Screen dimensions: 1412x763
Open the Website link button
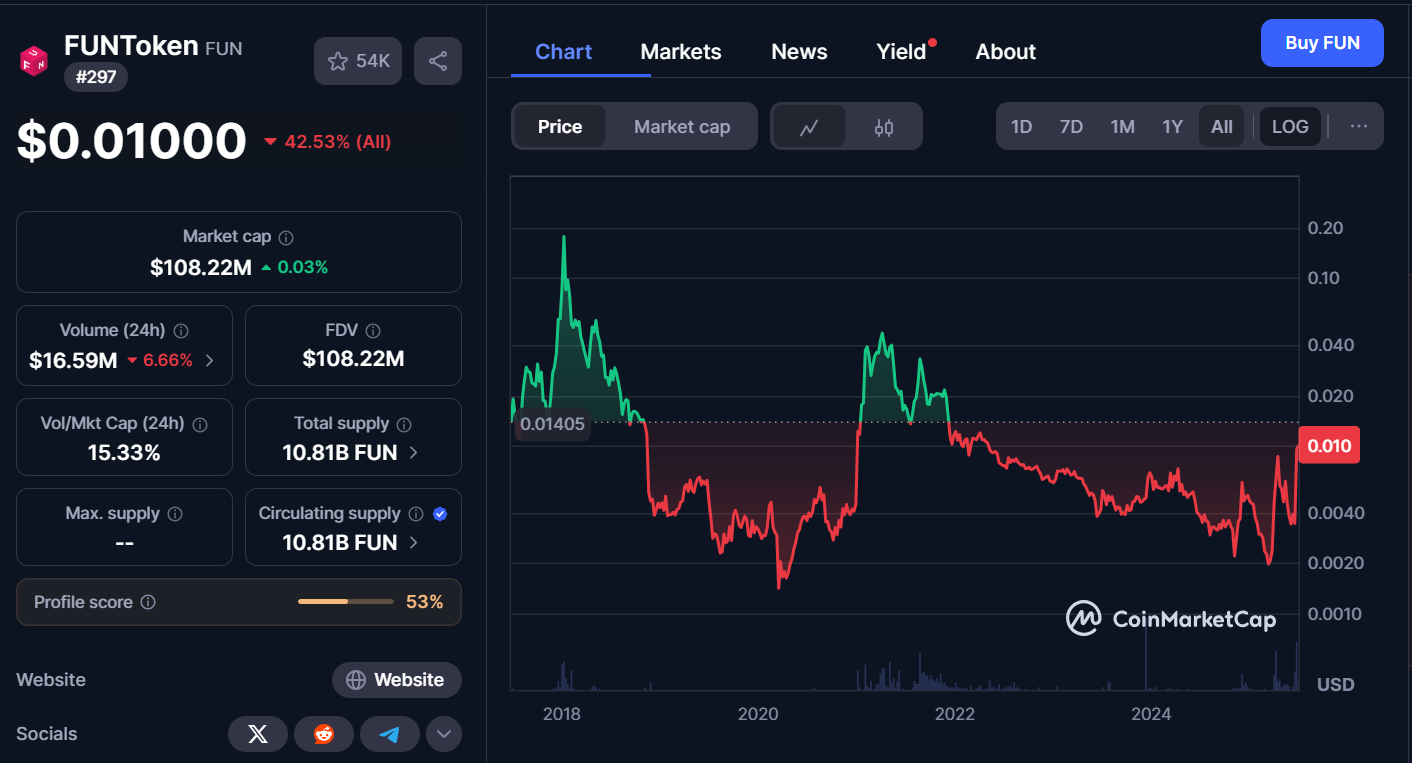pos(397,680)
